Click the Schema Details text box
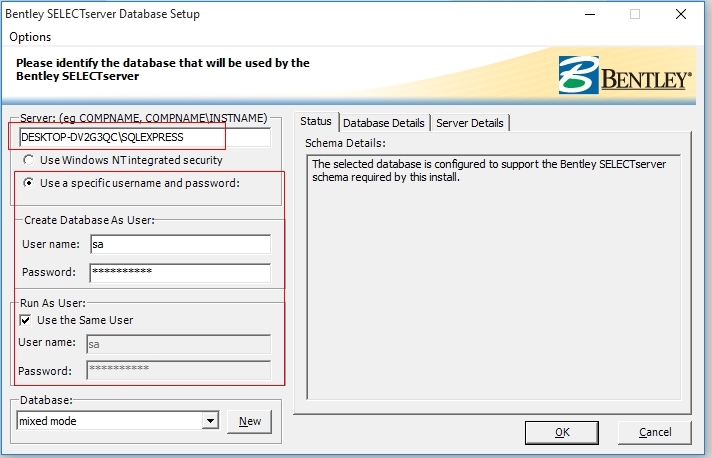The image size is (712, 458). [x=494, y=277]
